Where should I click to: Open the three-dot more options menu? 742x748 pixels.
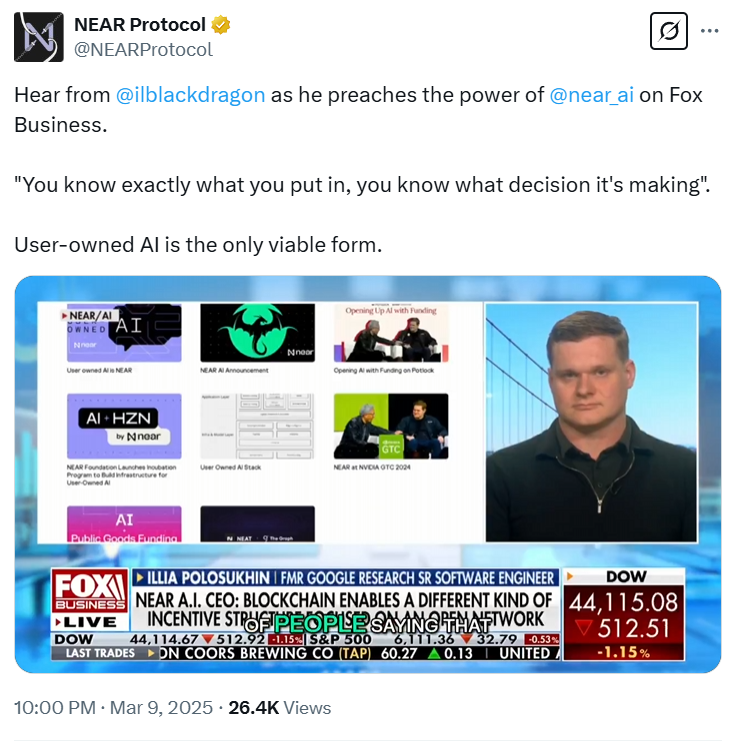(x=710, y=31)
